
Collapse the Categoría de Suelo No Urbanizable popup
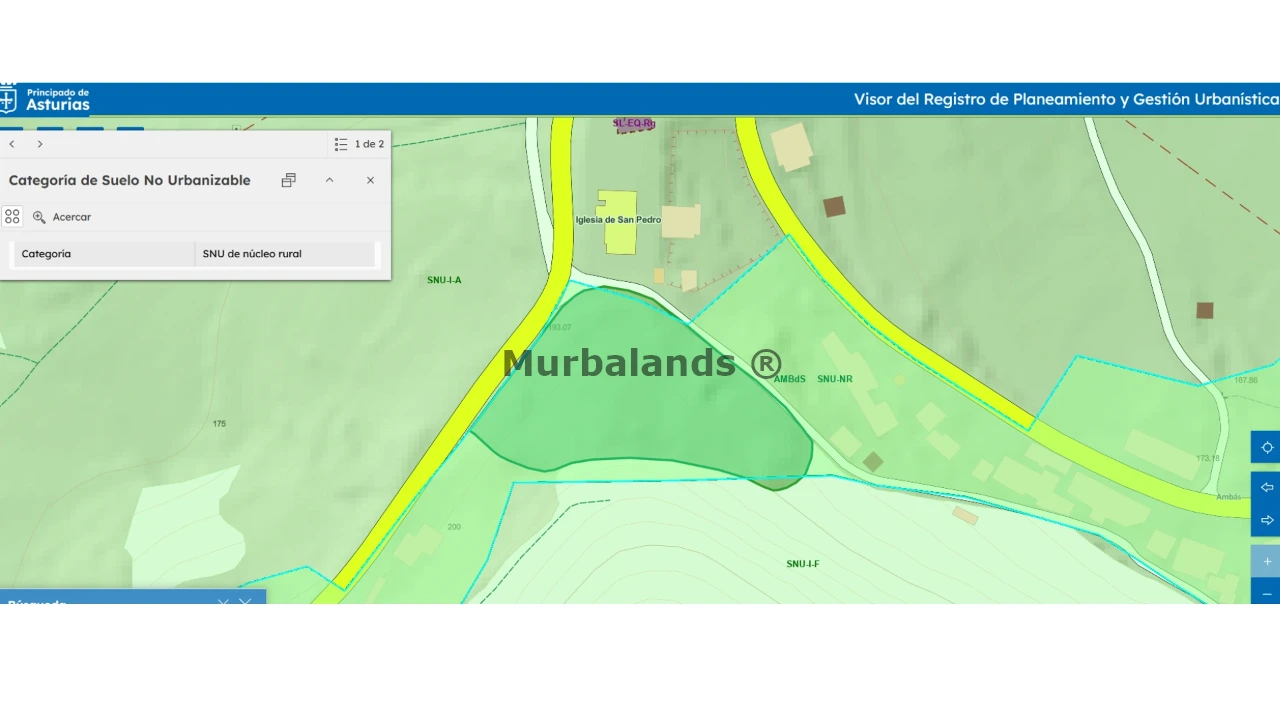tap(329, 180)
